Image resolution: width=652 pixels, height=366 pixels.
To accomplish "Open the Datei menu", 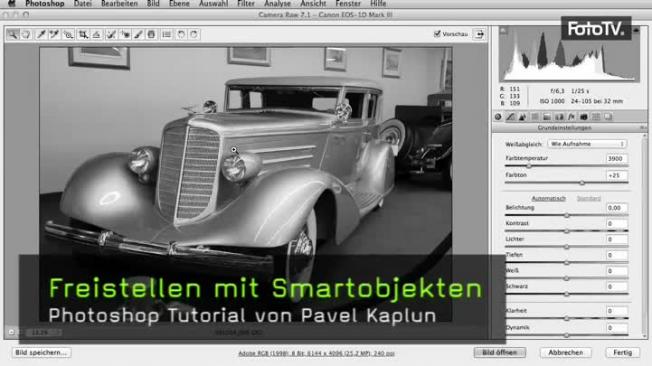I will 83,3.
